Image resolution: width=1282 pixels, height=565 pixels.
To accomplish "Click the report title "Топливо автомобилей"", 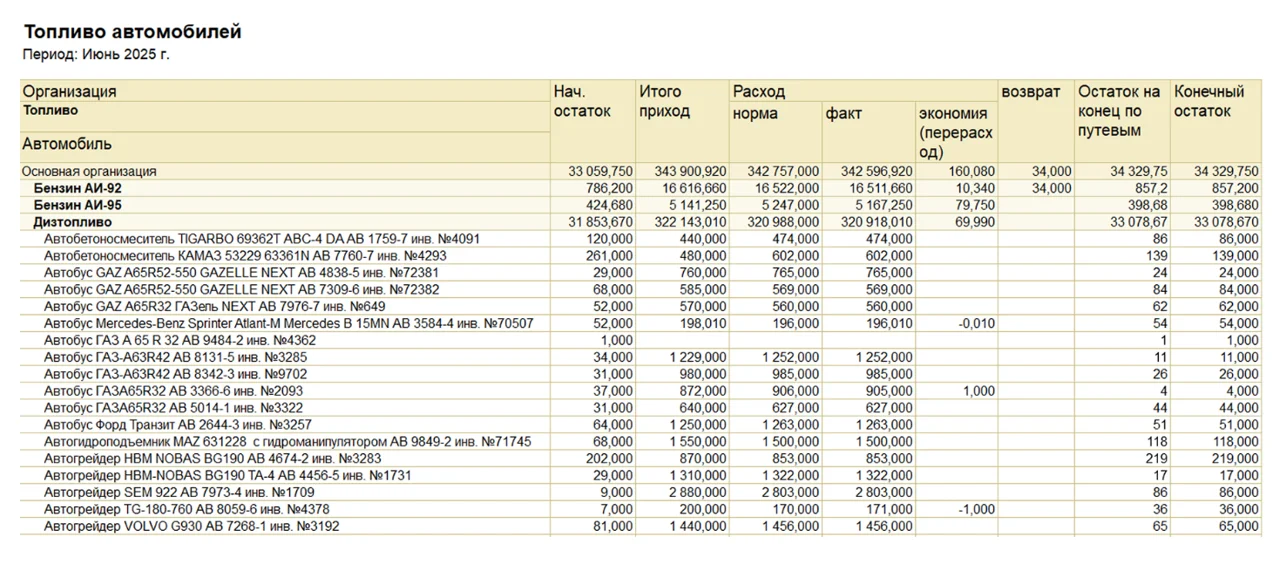I will [x=133, y=32].
